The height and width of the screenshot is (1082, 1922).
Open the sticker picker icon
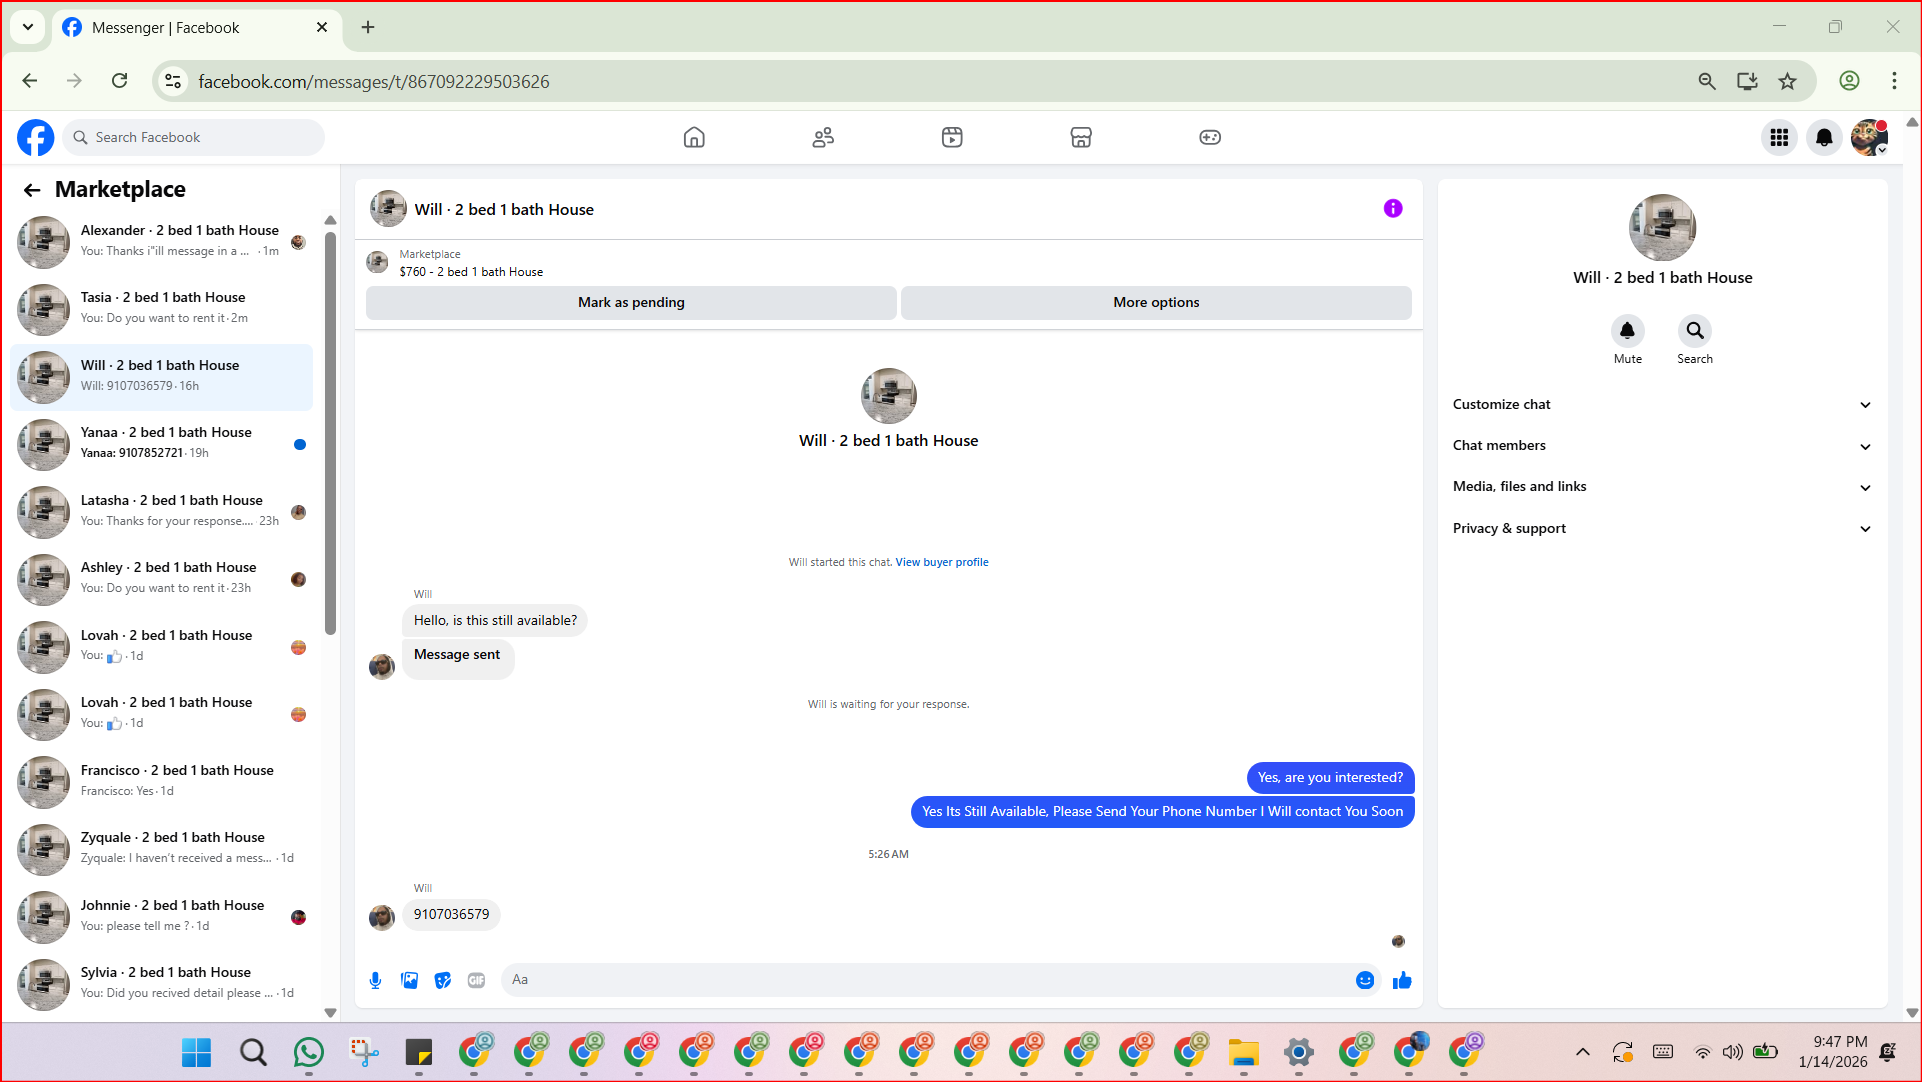pos(443,980)
